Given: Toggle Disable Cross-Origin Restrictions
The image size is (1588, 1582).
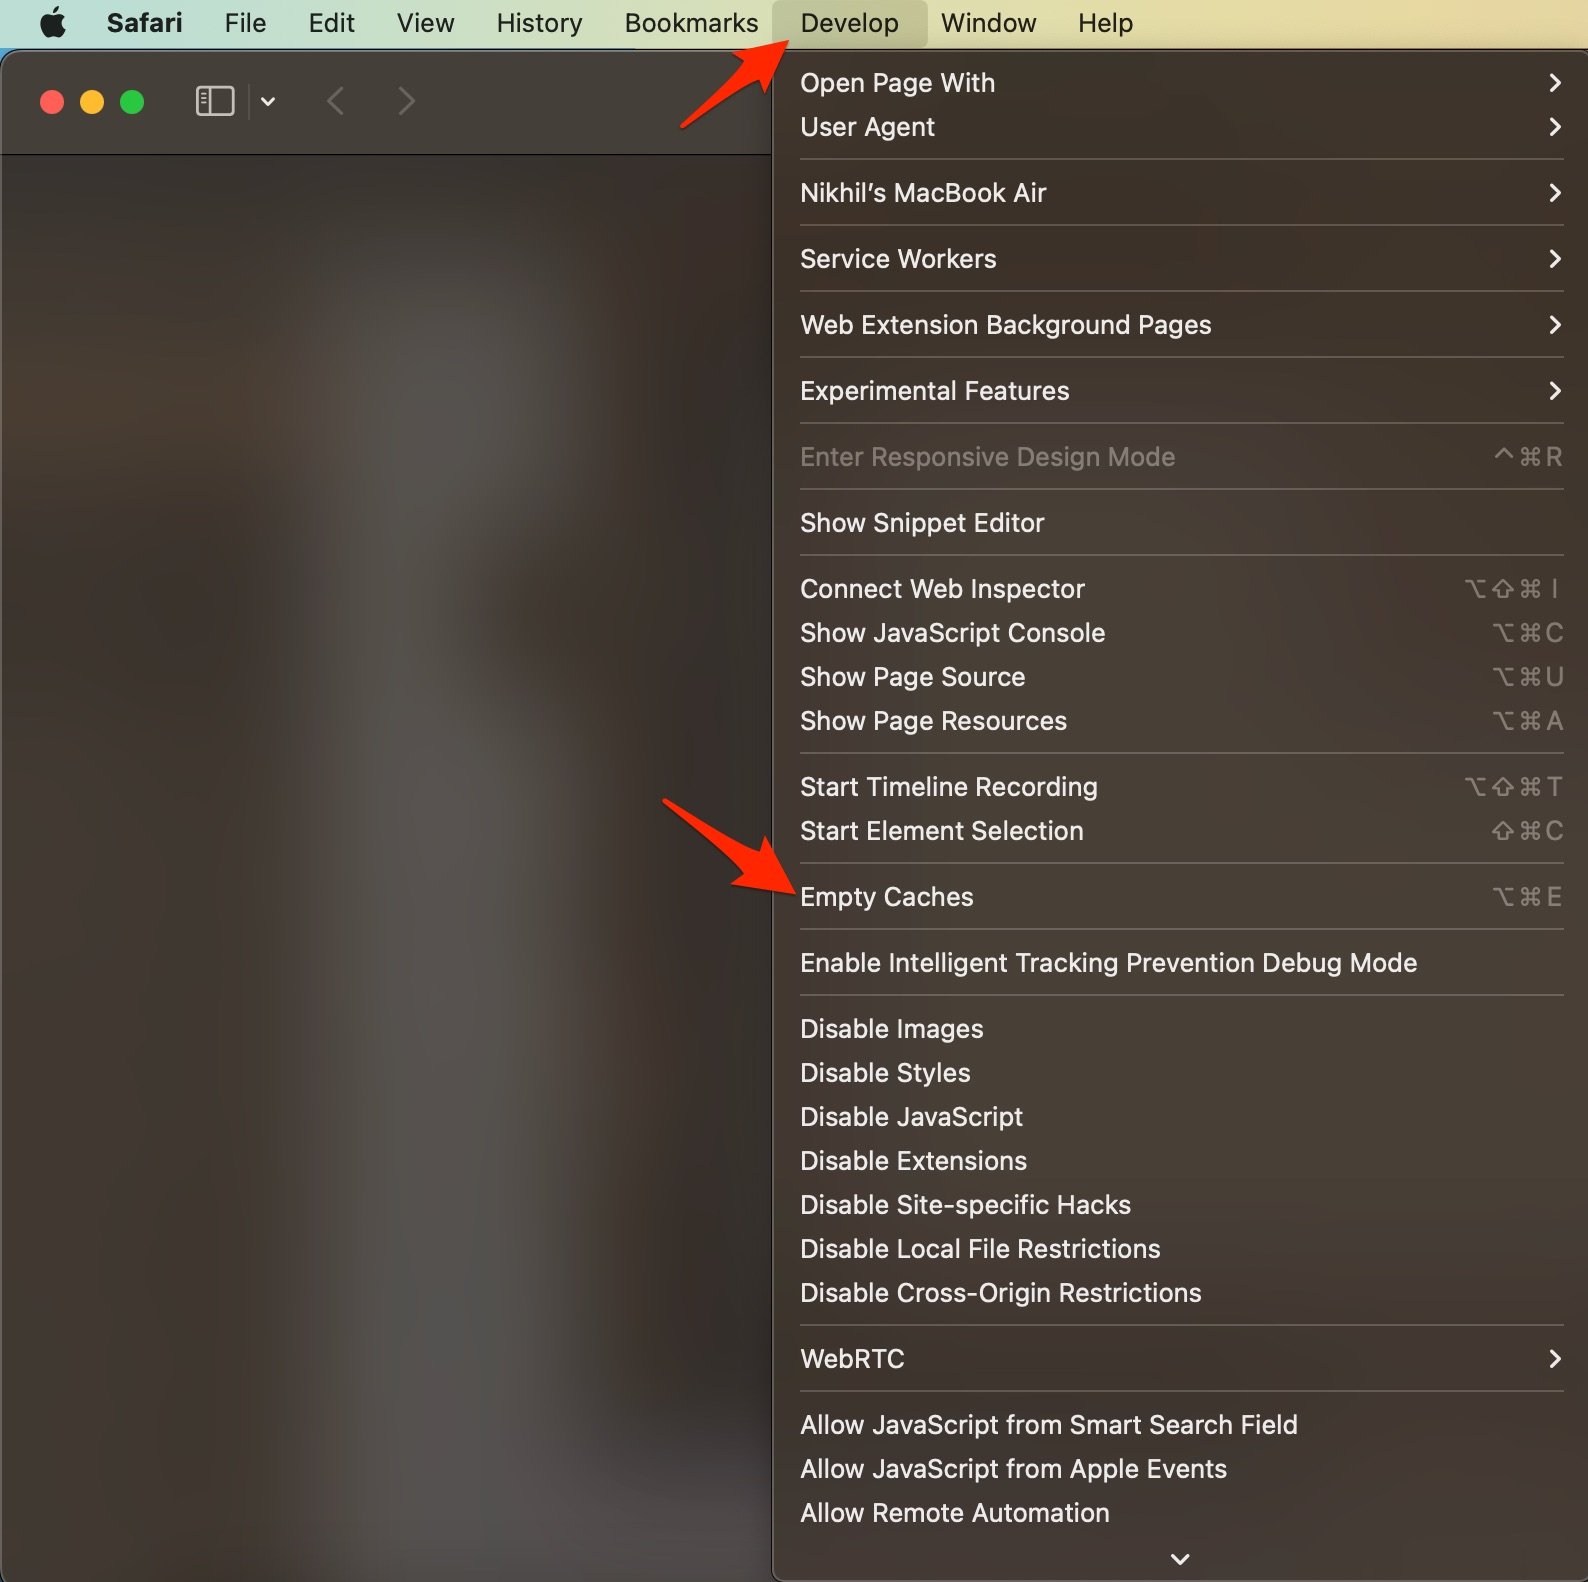Looking at the screenshot, I should 1000,1293.
